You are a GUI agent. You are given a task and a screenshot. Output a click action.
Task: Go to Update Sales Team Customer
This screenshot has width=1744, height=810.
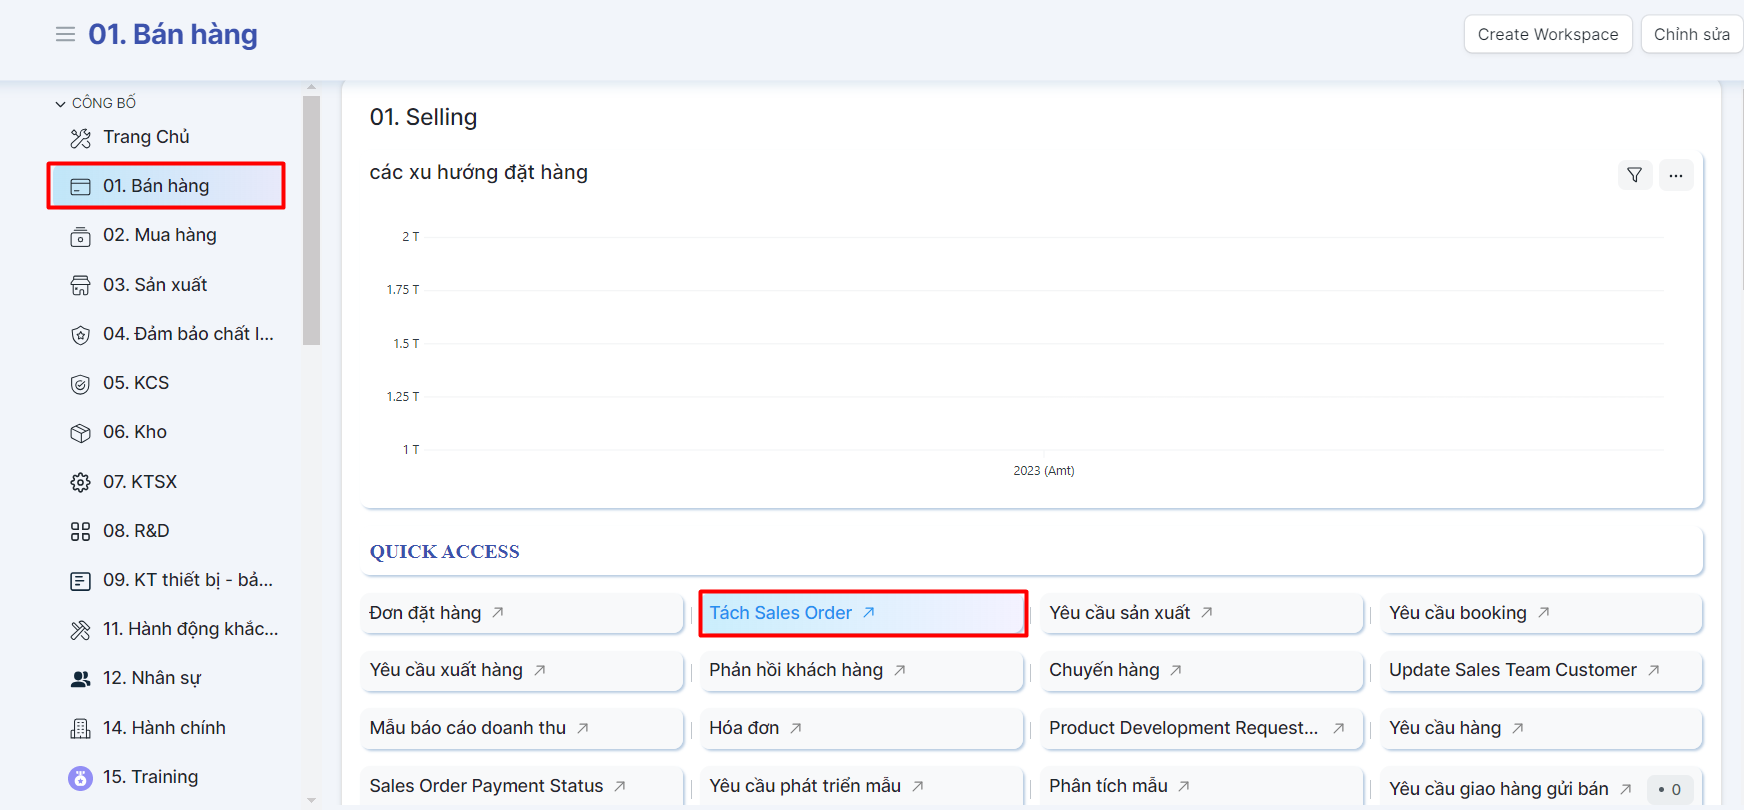click(x=1512, y=670)
